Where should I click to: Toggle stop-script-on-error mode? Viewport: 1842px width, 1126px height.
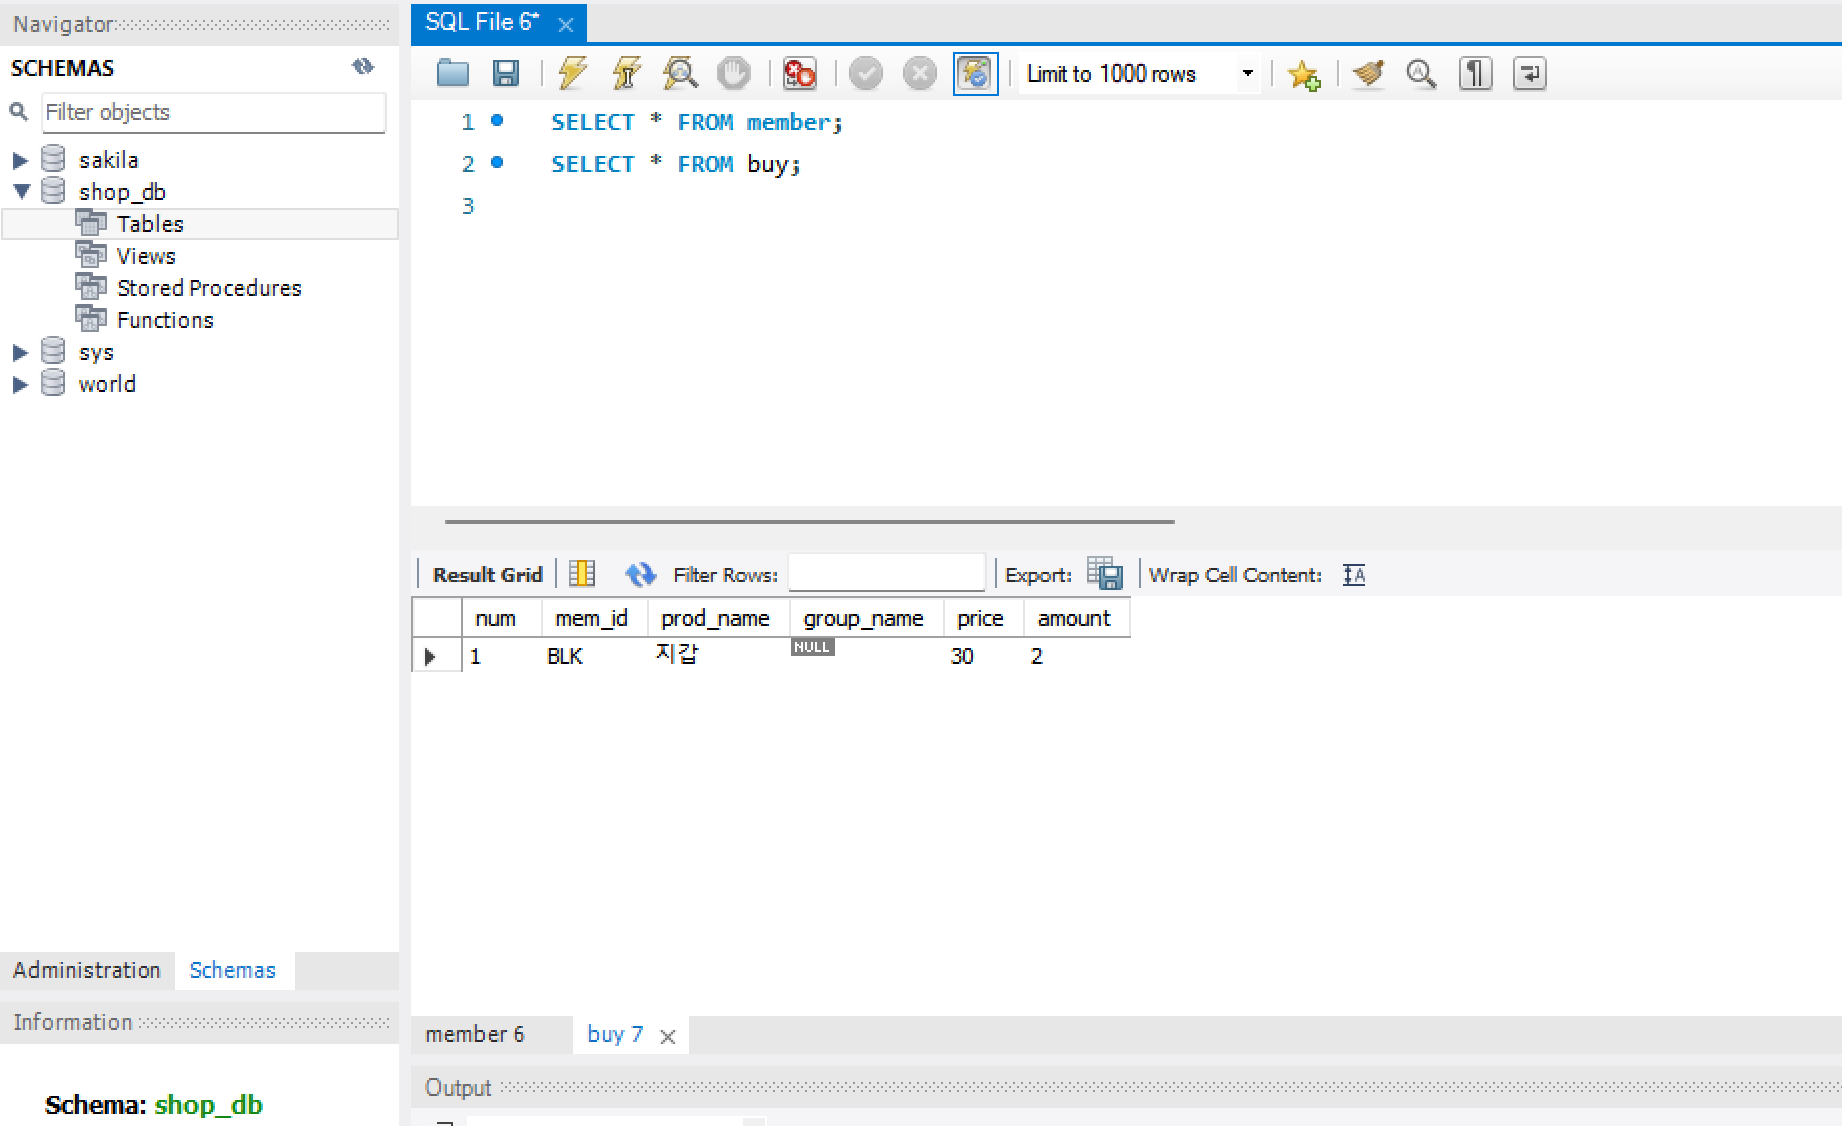(799, 73)
